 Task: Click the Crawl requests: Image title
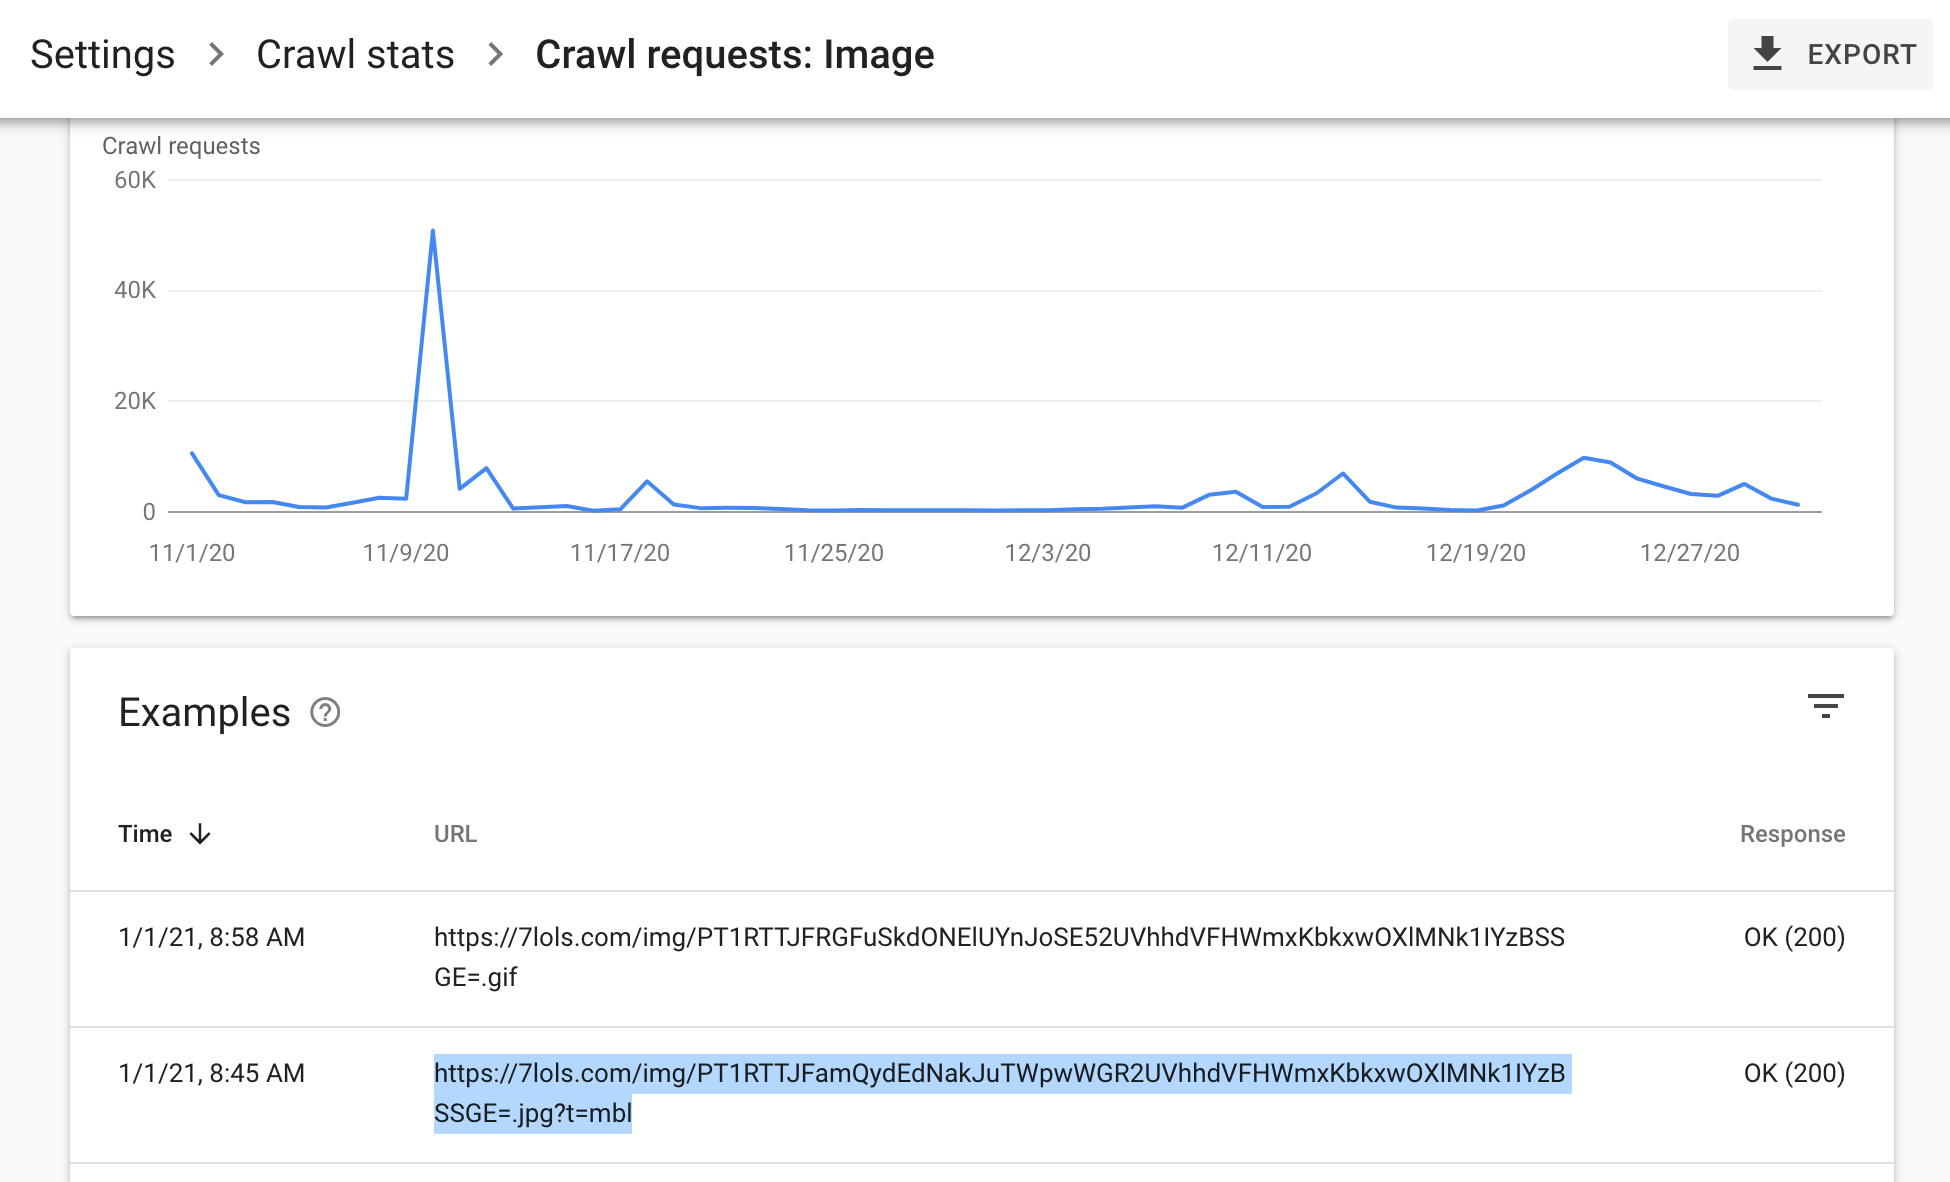[x=735, y=55]
